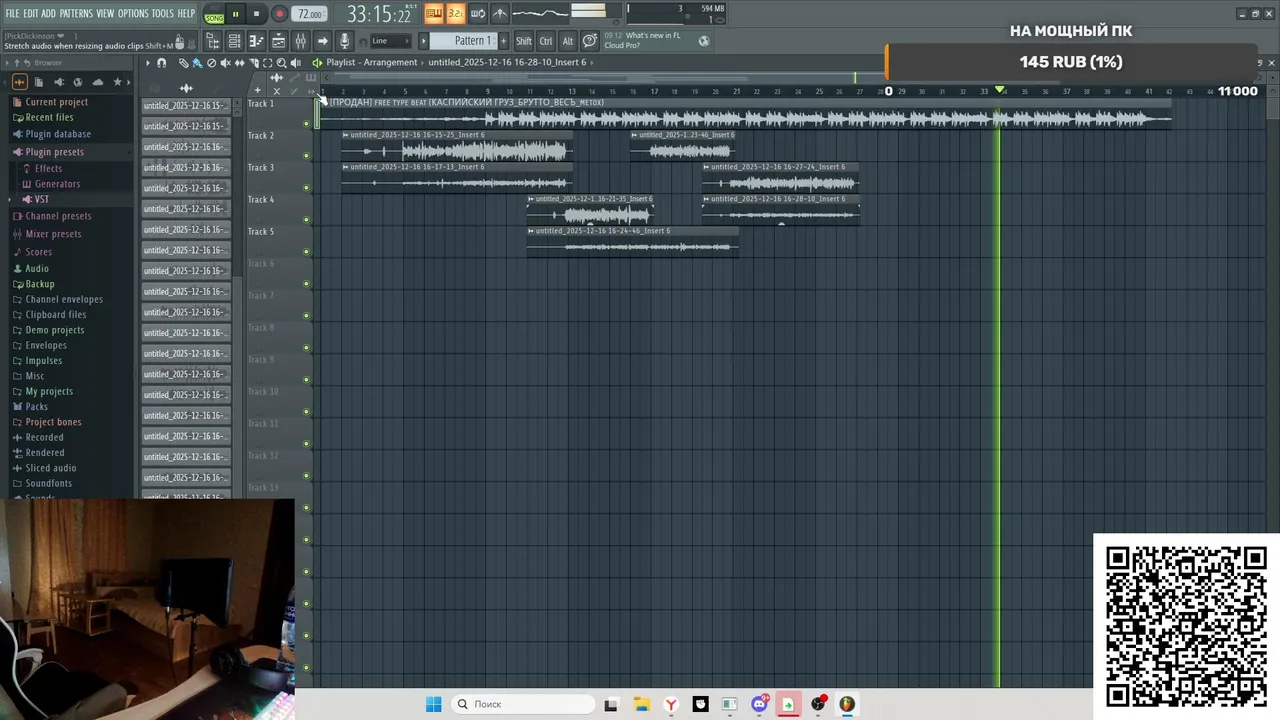Screen dimensions: 1280x720
Task: Click the loop recording icon in top toolbar
Action: (x=478, y=14)
